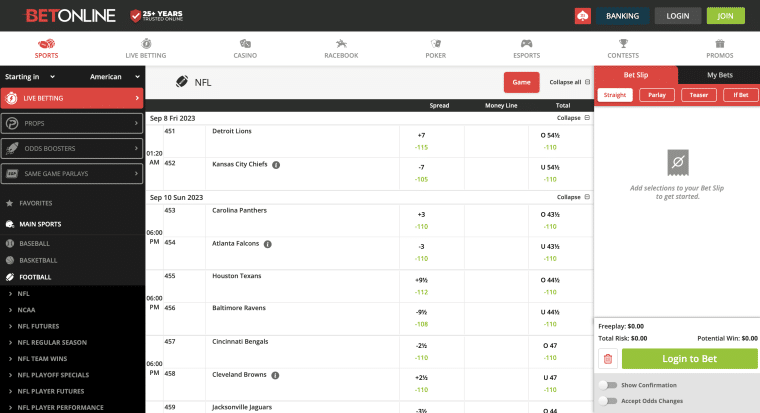The width and height of the screenshot is (760, 413).
Task: Click the info icon next to Cleveland Browns
Action: [x=275, y=375]
